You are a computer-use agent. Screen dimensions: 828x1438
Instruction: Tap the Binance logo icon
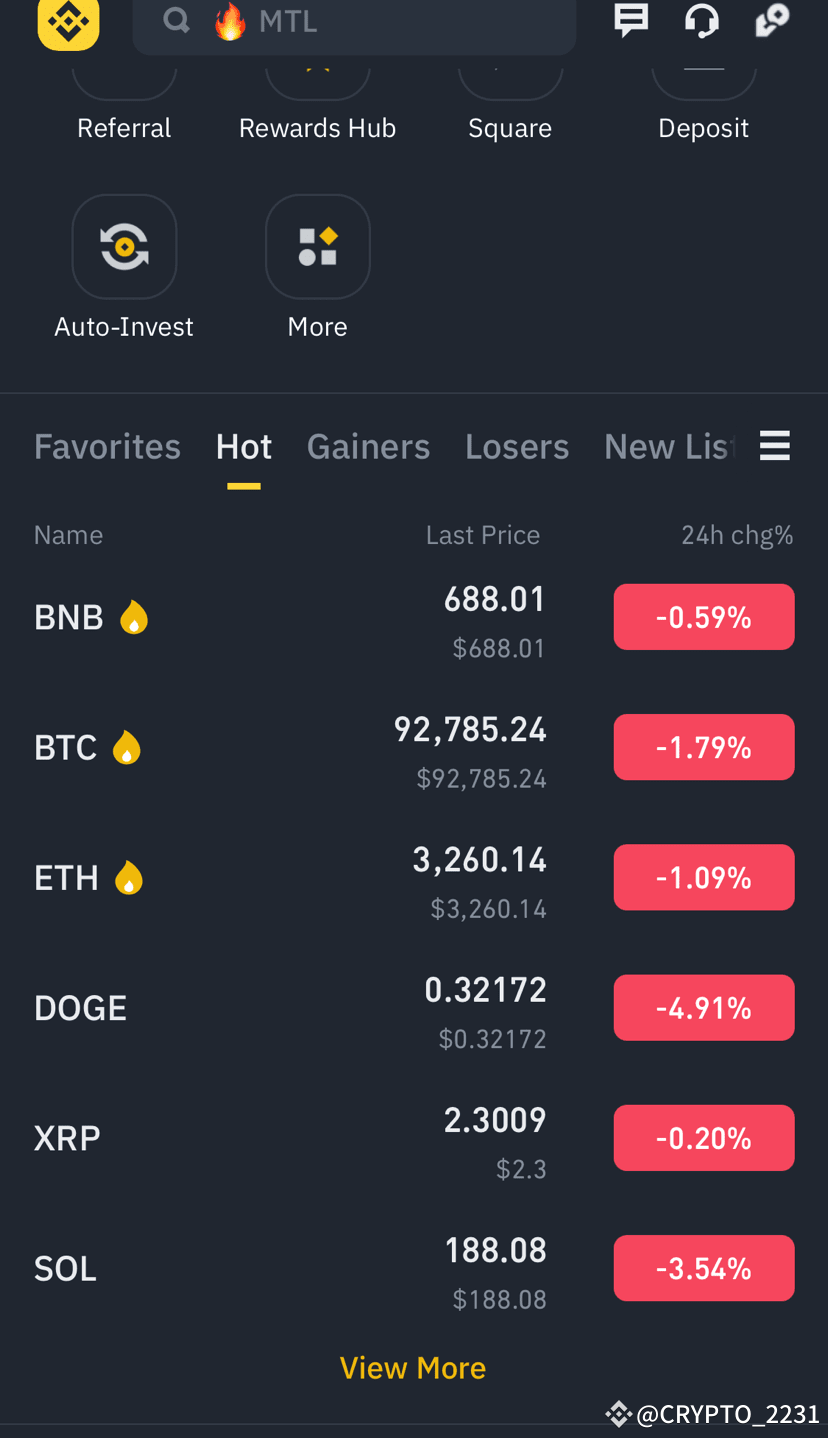click(68, 20)
